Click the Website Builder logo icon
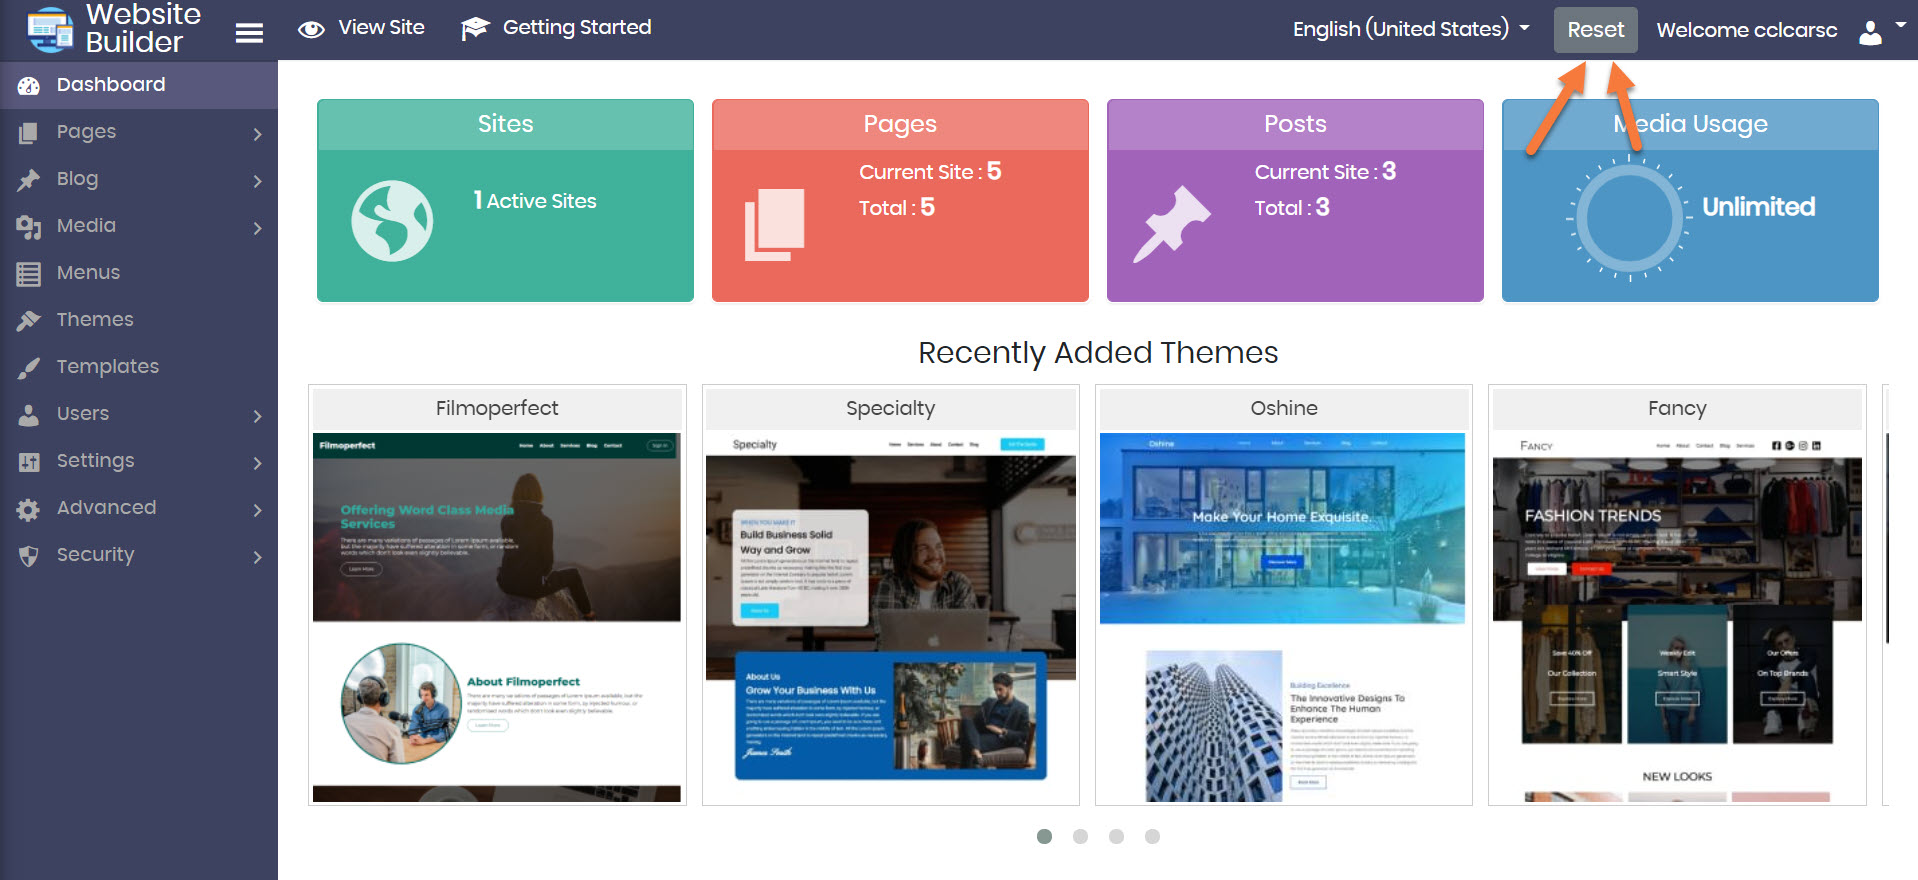Image resolution: width=1918 pixels, height=880 pixels. point(50,29)
